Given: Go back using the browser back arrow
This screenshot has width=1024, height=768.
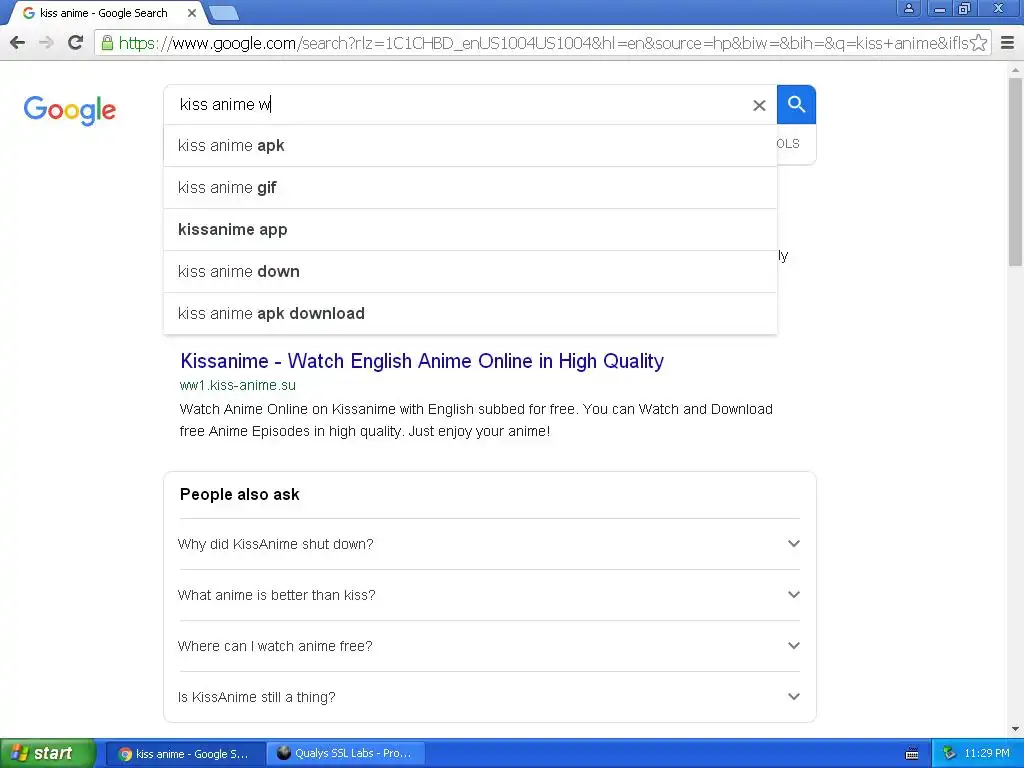Looking at the screenshot, I should coord(18,43).
